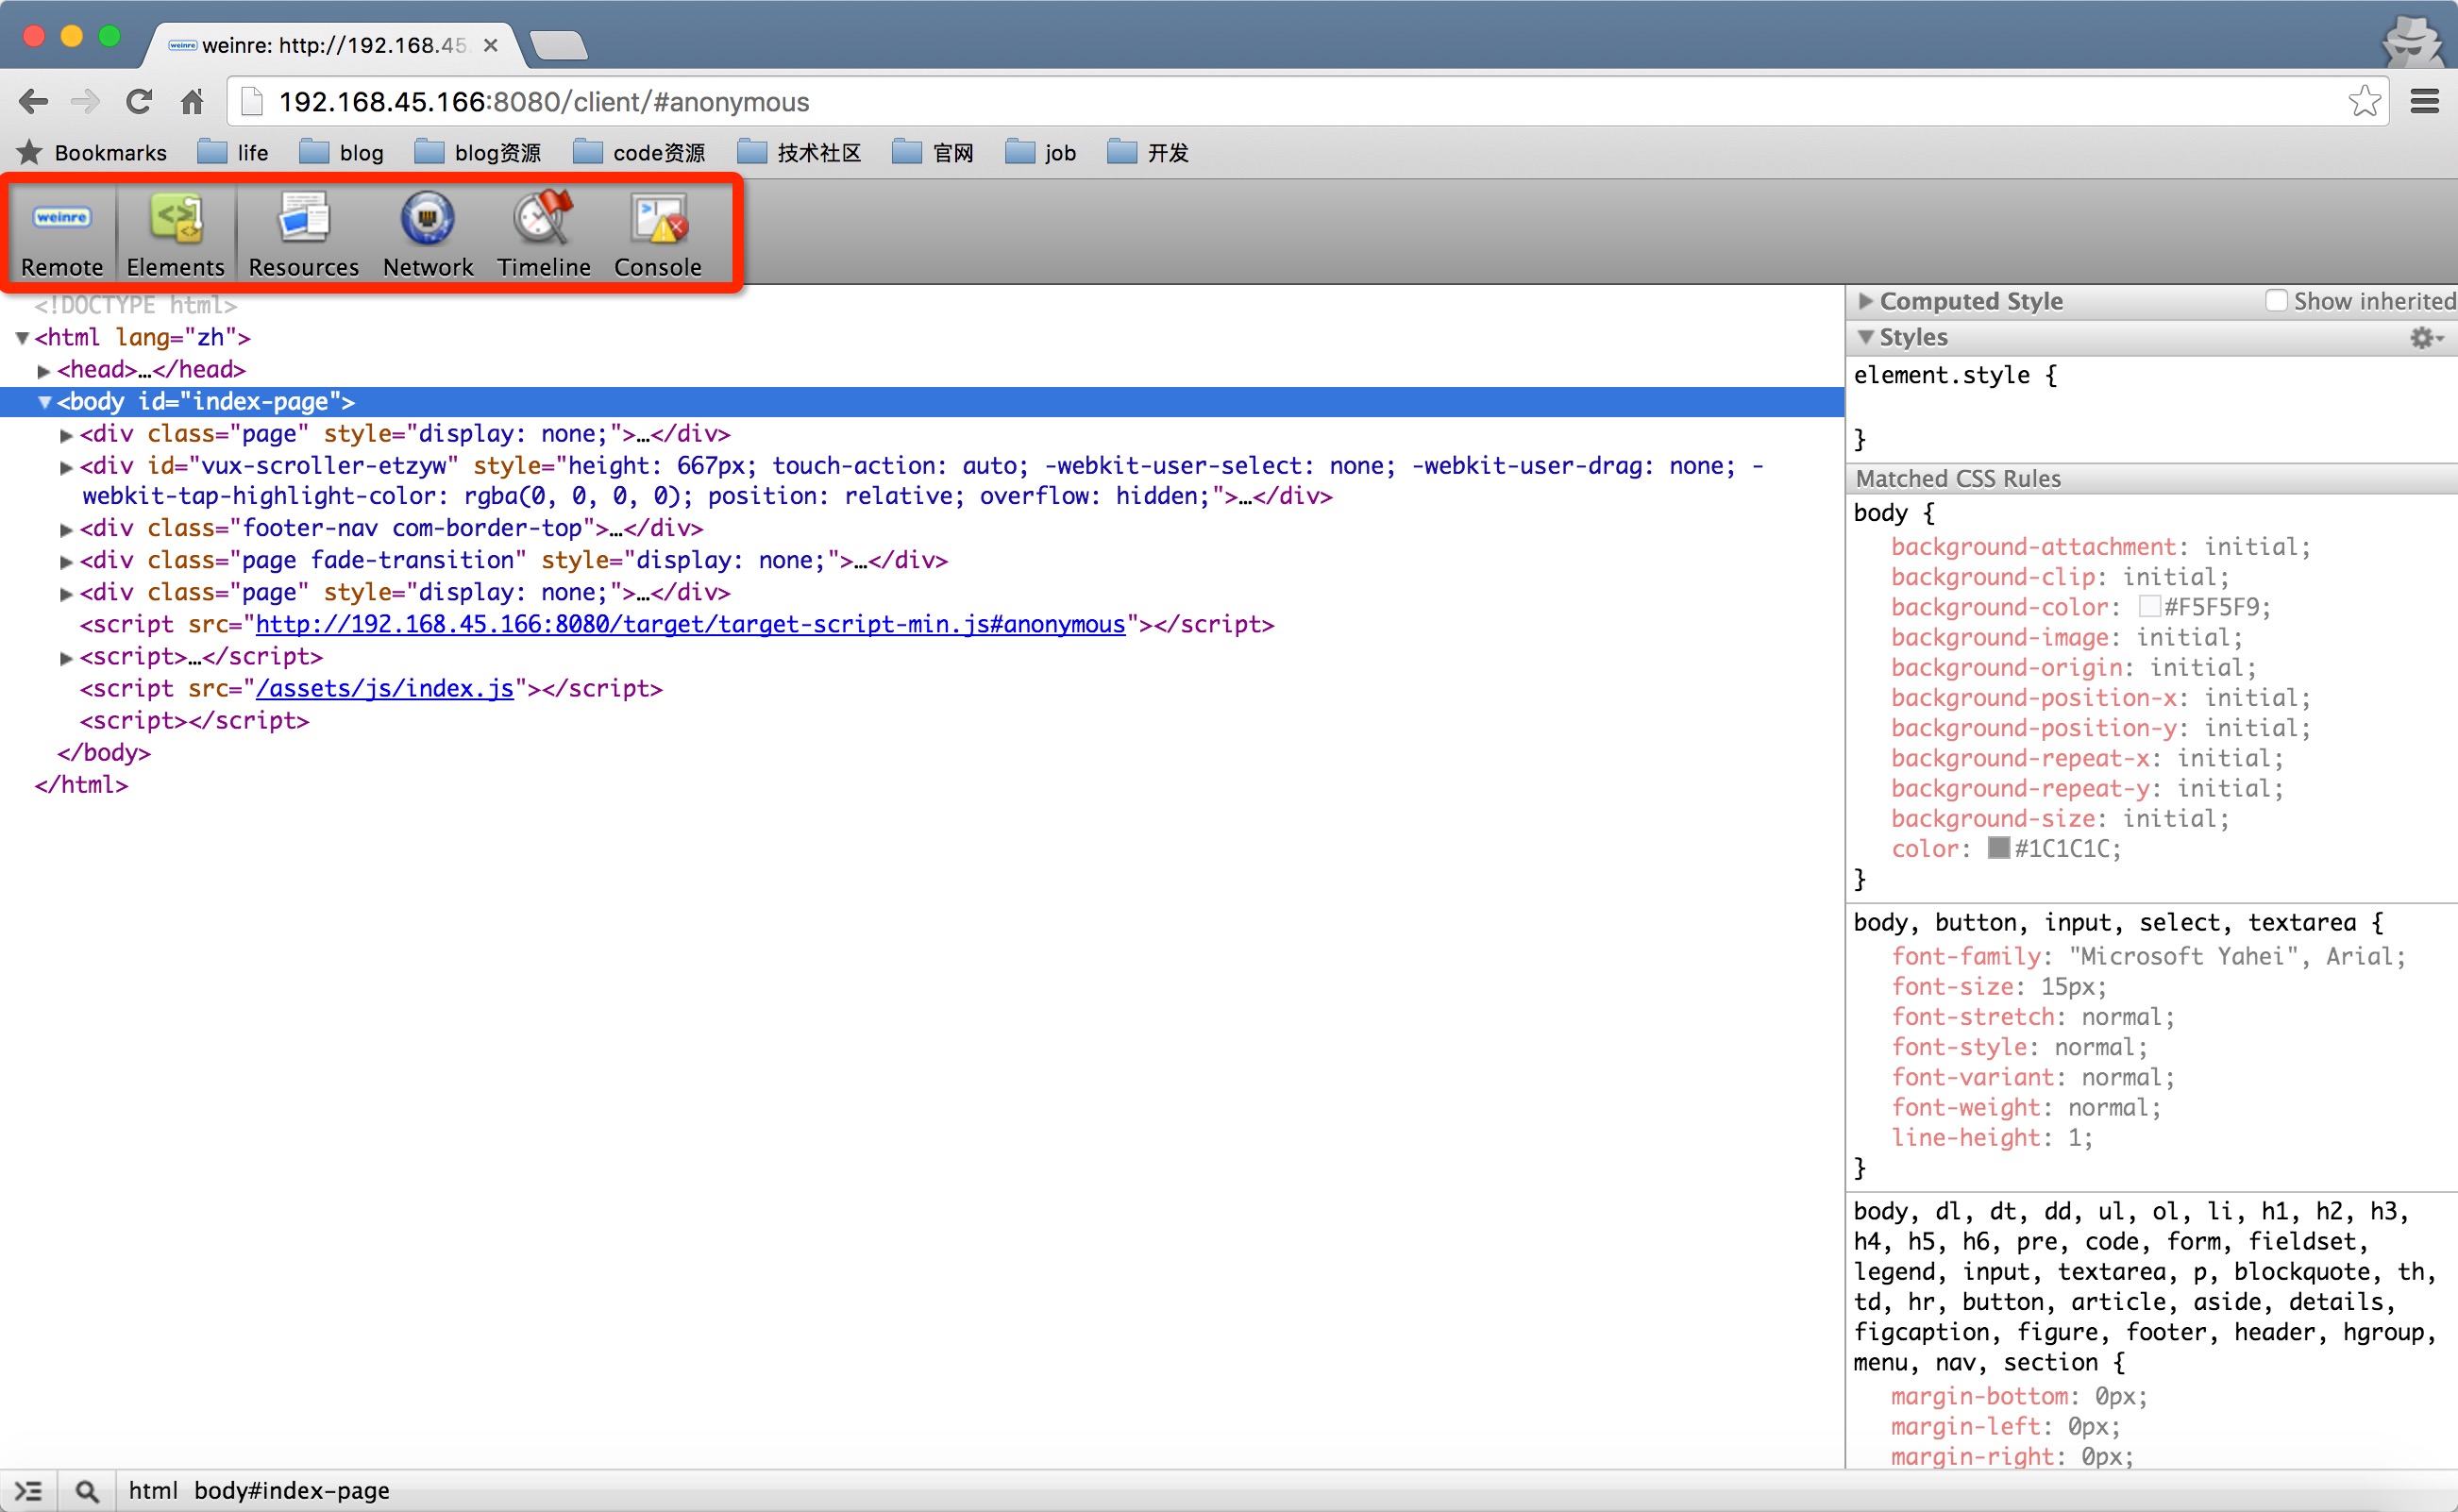Open the blog bookmarks folder
Viewport: 2458px width, 1512px height.
pyautogui.click(x=343, y=153)
